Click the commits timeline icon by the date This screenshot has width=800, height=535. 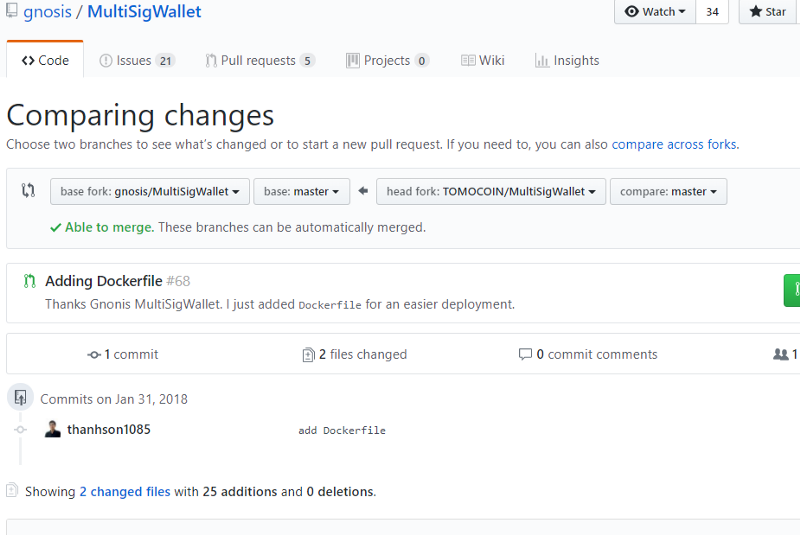pos(20,398)
